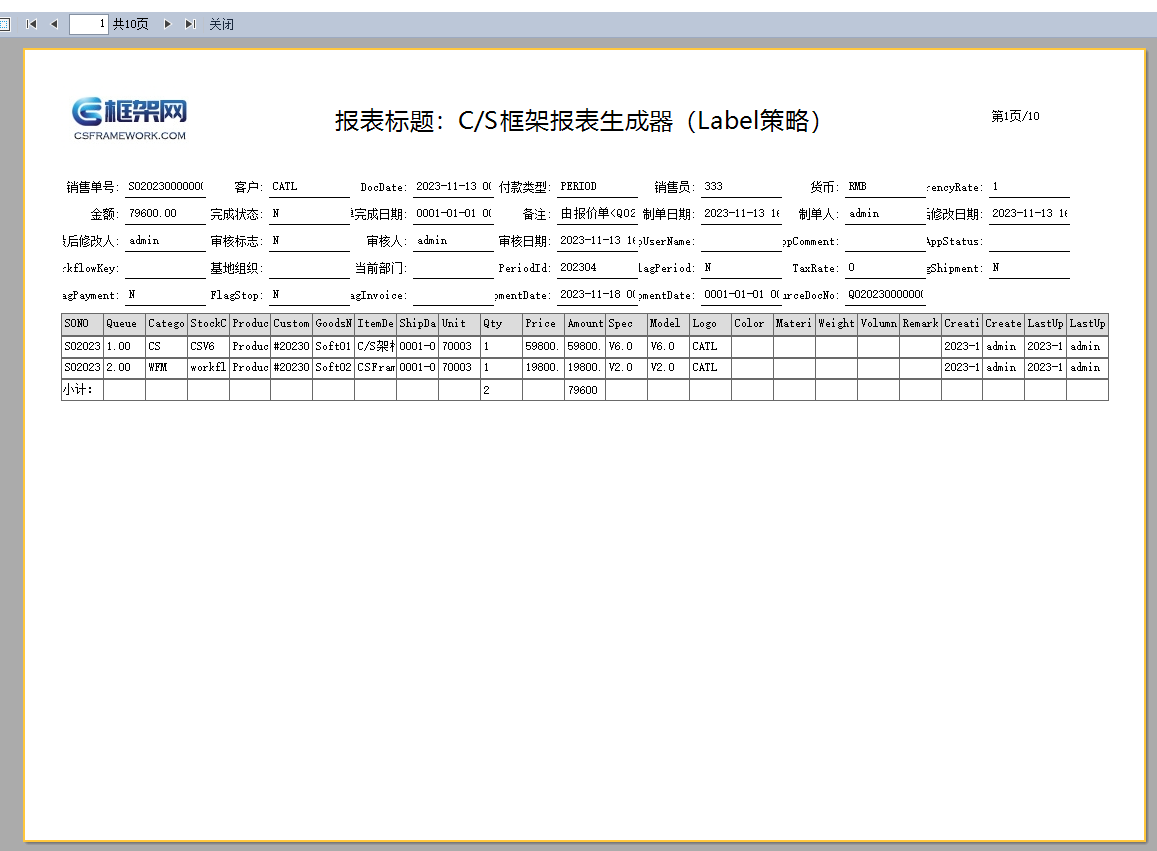Viewport: 1157px width, 851px height.
Task: Click the report title text
Action: (578, 120)
